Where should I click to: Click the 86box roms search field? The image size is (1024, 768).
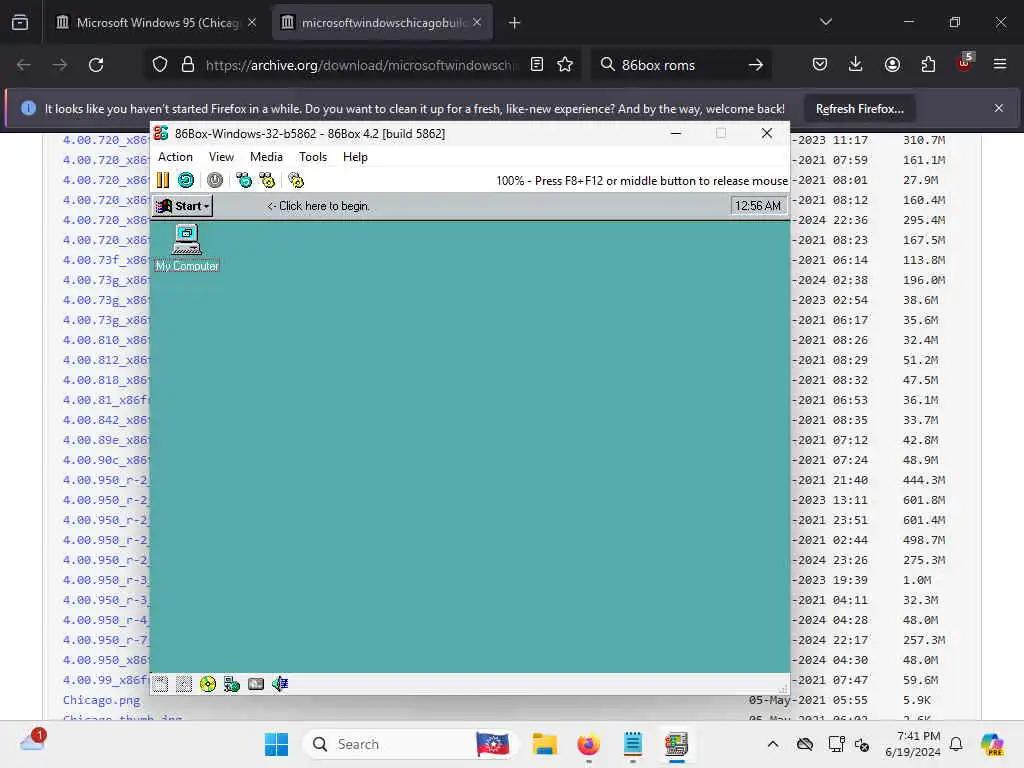click(679, 65)
